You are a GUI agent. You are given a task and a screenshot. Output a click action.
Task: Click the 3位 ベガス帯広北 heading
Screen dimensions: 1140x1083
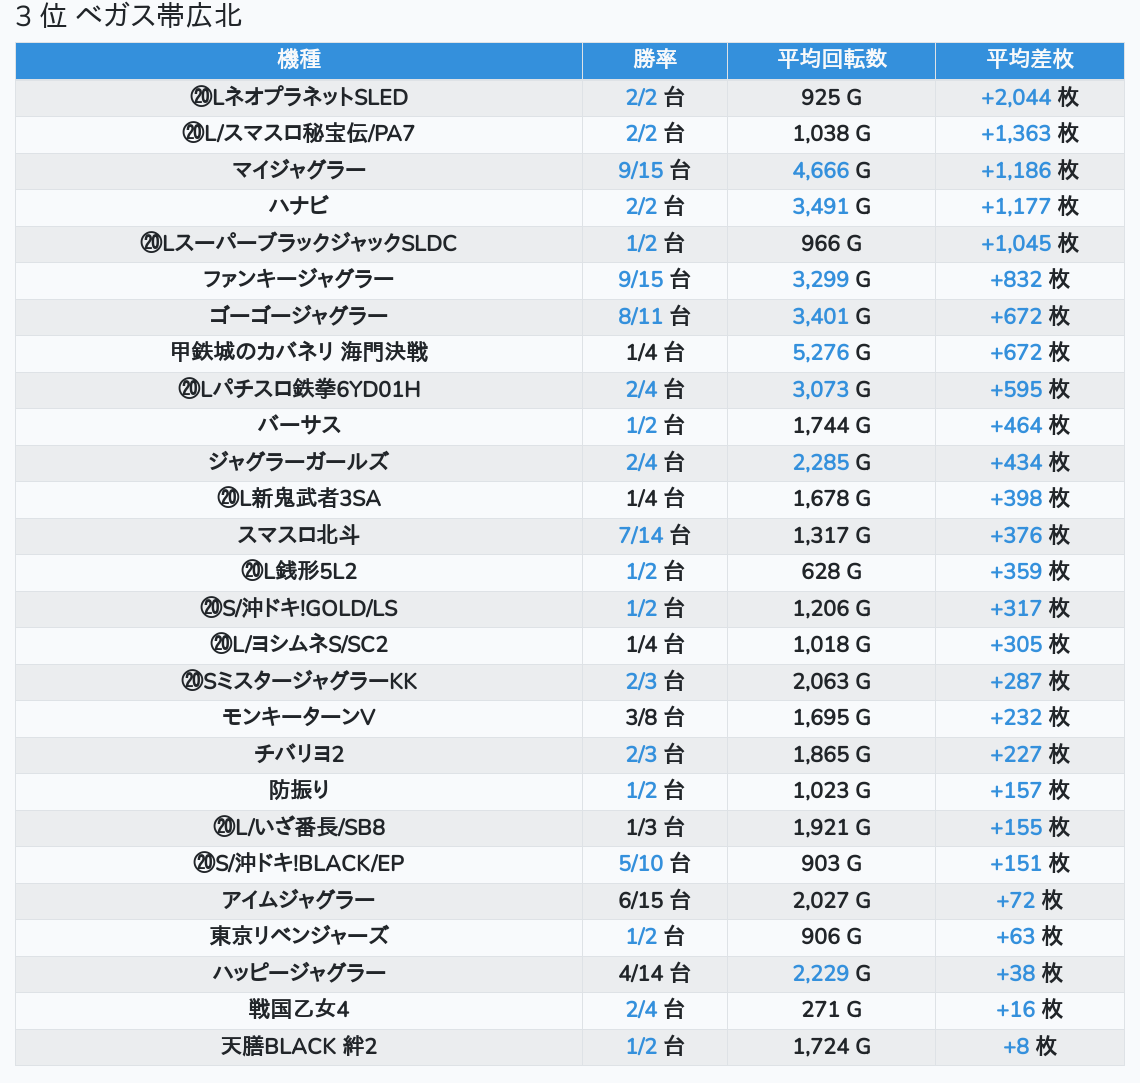pos(129,17)
